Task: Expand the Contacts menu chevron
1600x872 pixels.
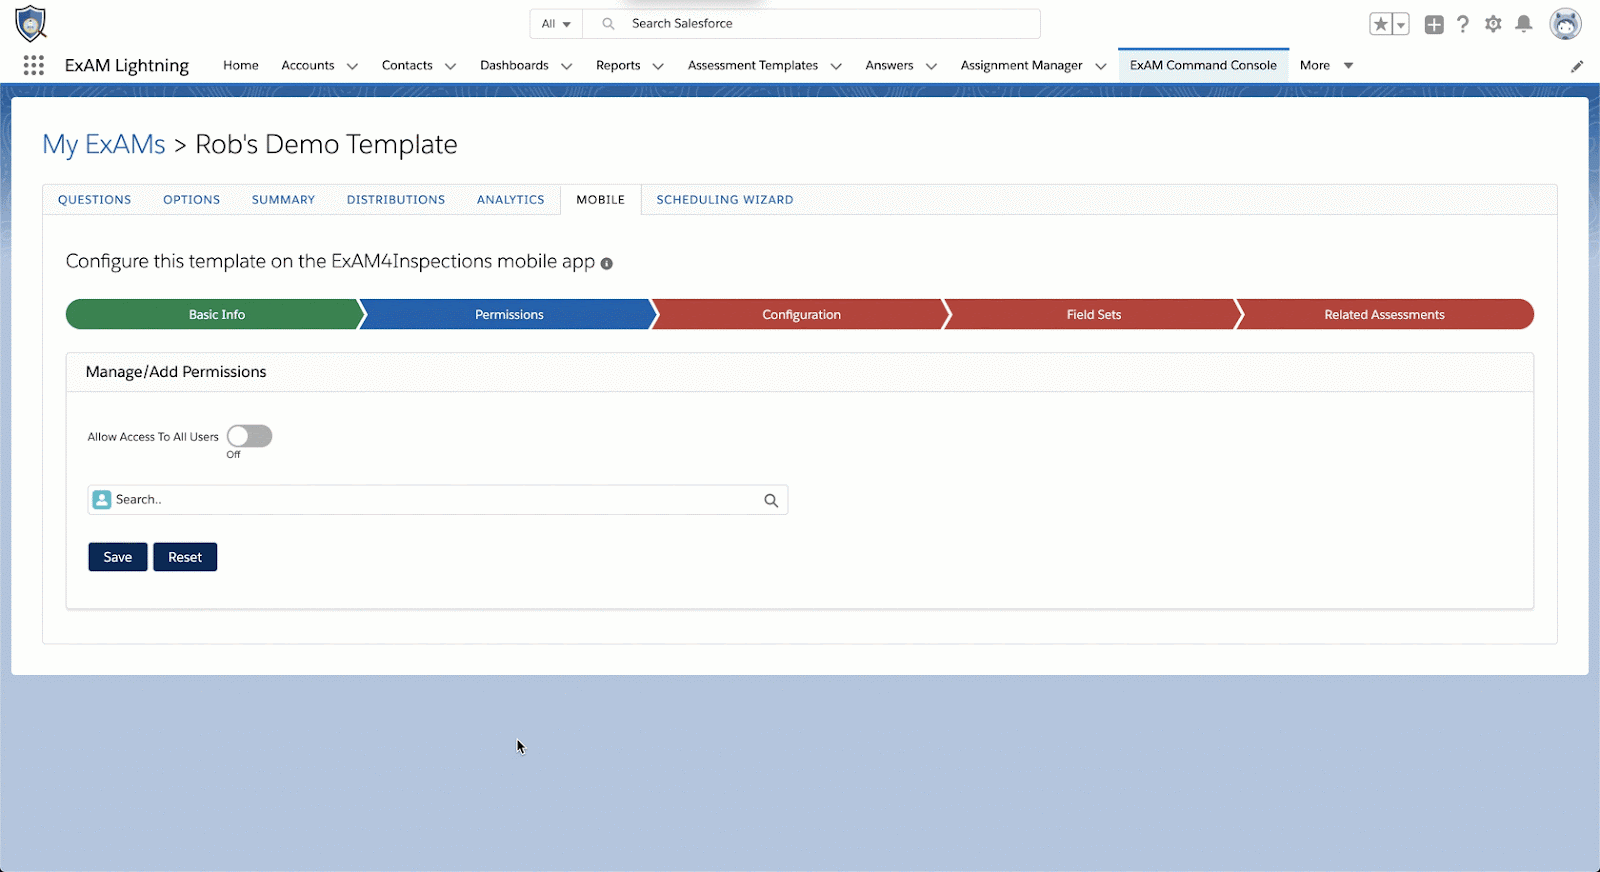Action: point(450,66)
